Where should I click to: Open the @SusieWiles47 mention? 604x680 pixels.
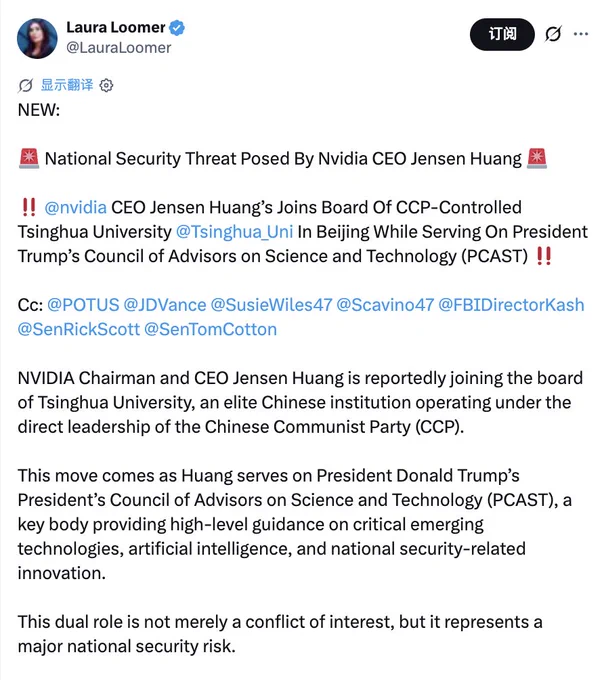(x=271, y=305)
